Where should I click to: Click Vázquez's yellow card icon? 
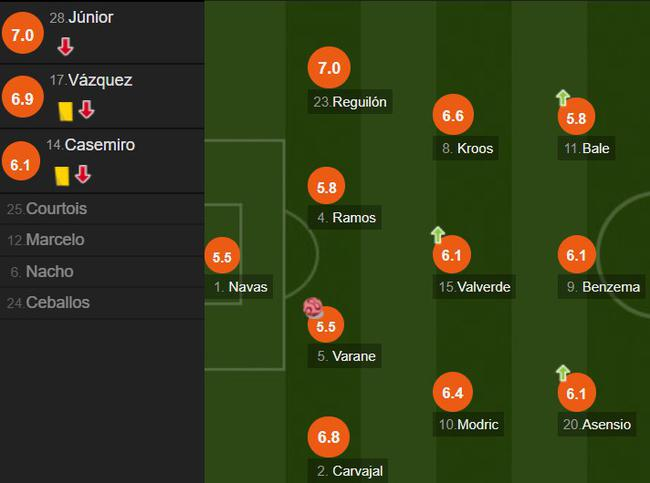66,110
